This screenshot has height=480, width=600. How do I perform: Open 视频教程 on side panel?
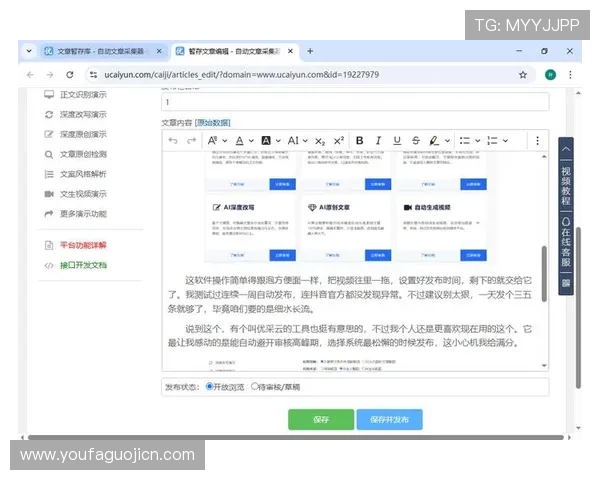(566, 186)
